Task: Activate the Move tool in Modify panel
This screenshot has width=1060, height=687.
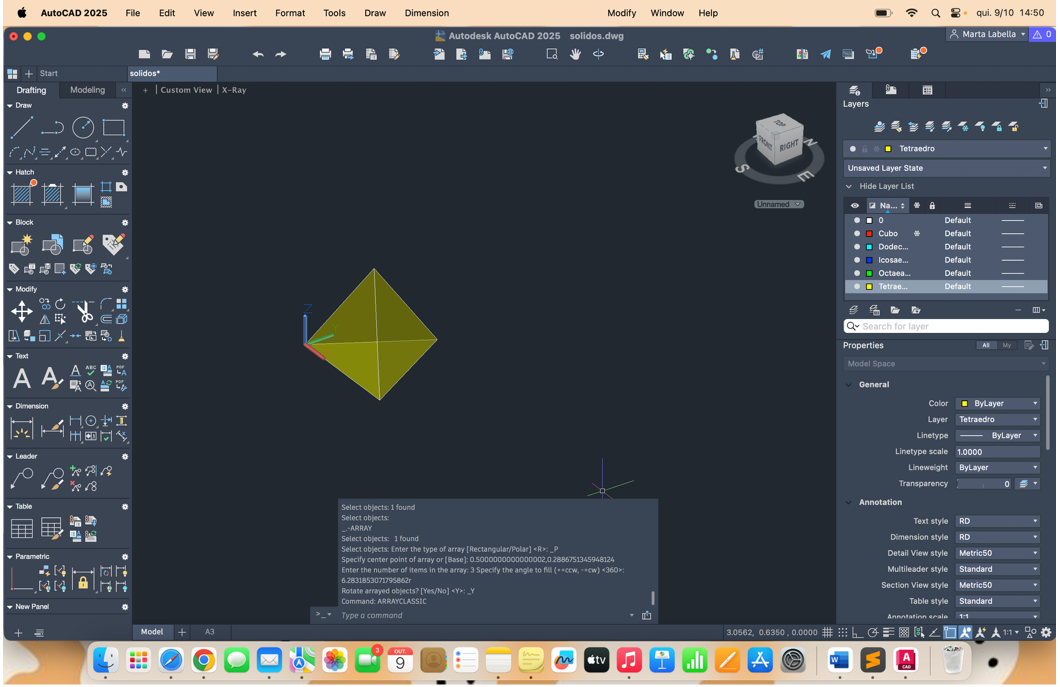Action: click(21, 312)
